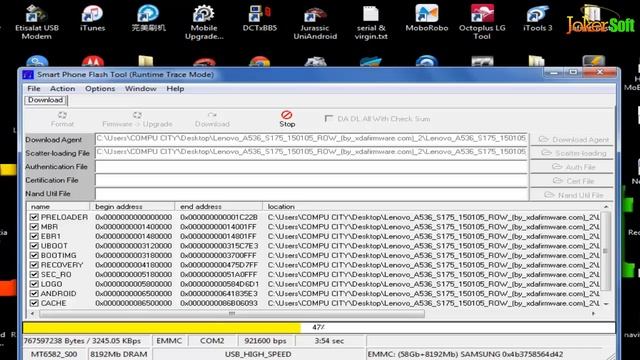The width and height of the screenshot is (640, 360).
Task: Click the 'begin address' column header
Action: 132,207
